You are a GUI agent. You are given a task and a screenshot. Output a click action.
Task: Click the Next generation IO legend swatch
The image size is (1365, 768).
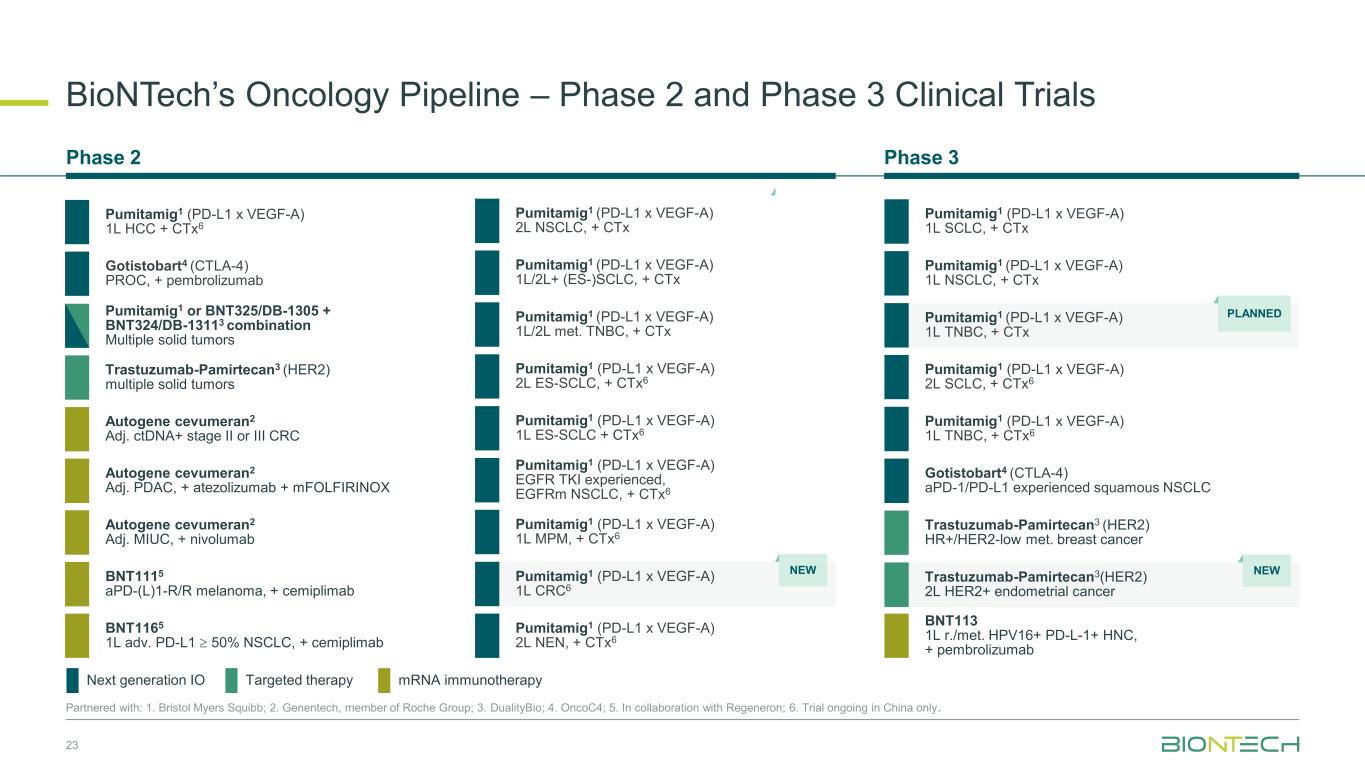pos(72,681)
